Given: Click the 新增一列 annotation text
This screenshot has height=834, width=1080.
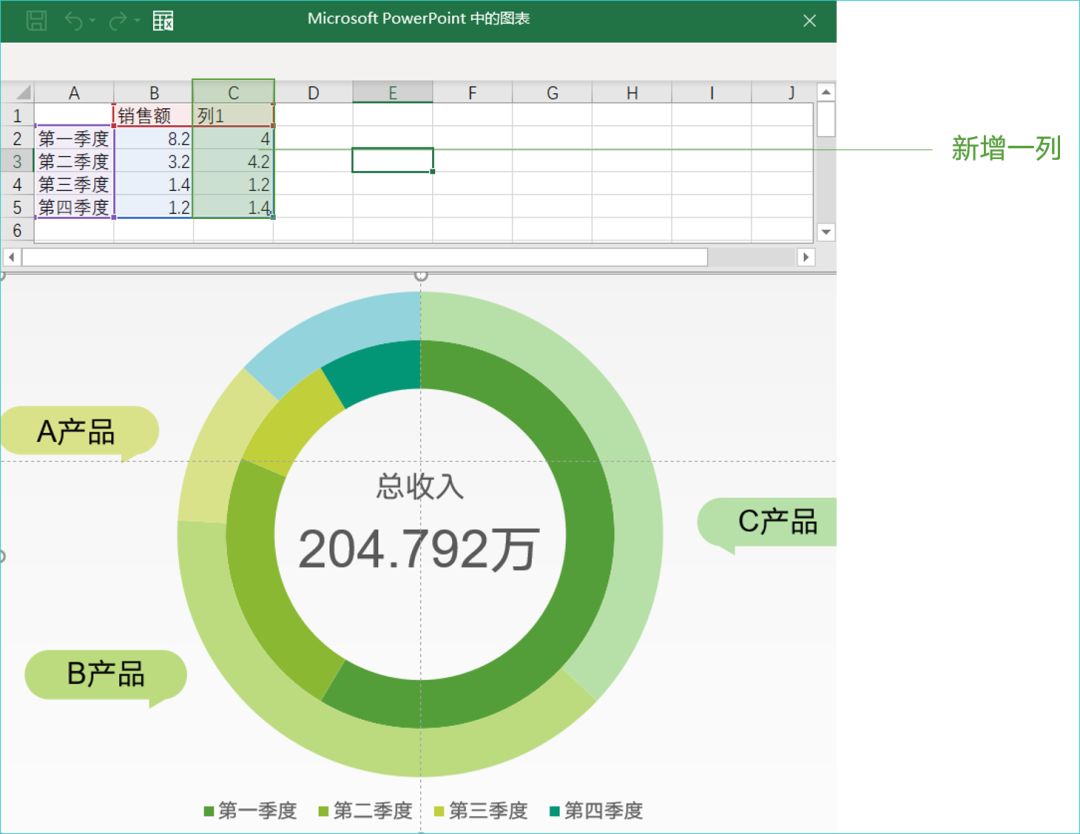Looking at the screenshot, I should point(1006,149).
